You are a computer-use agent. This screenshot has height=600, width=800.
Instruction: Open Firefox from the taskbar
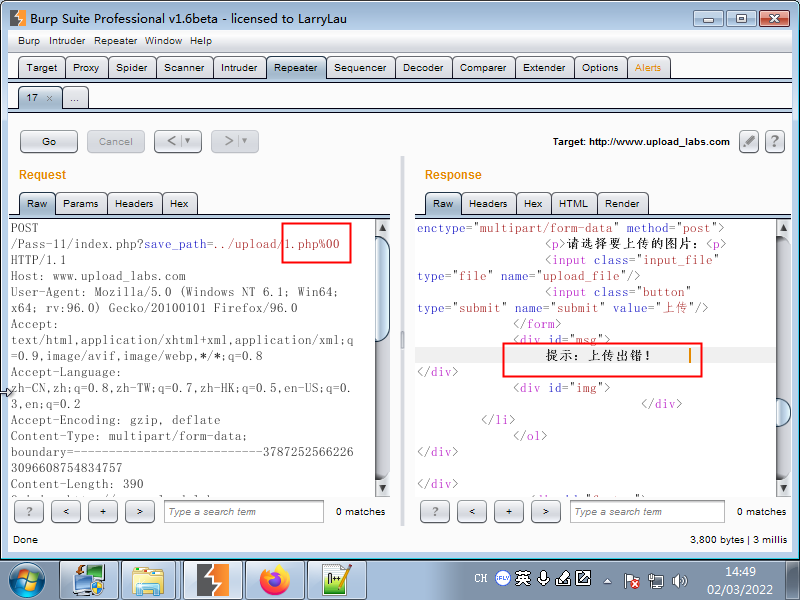tap(275, 580)
